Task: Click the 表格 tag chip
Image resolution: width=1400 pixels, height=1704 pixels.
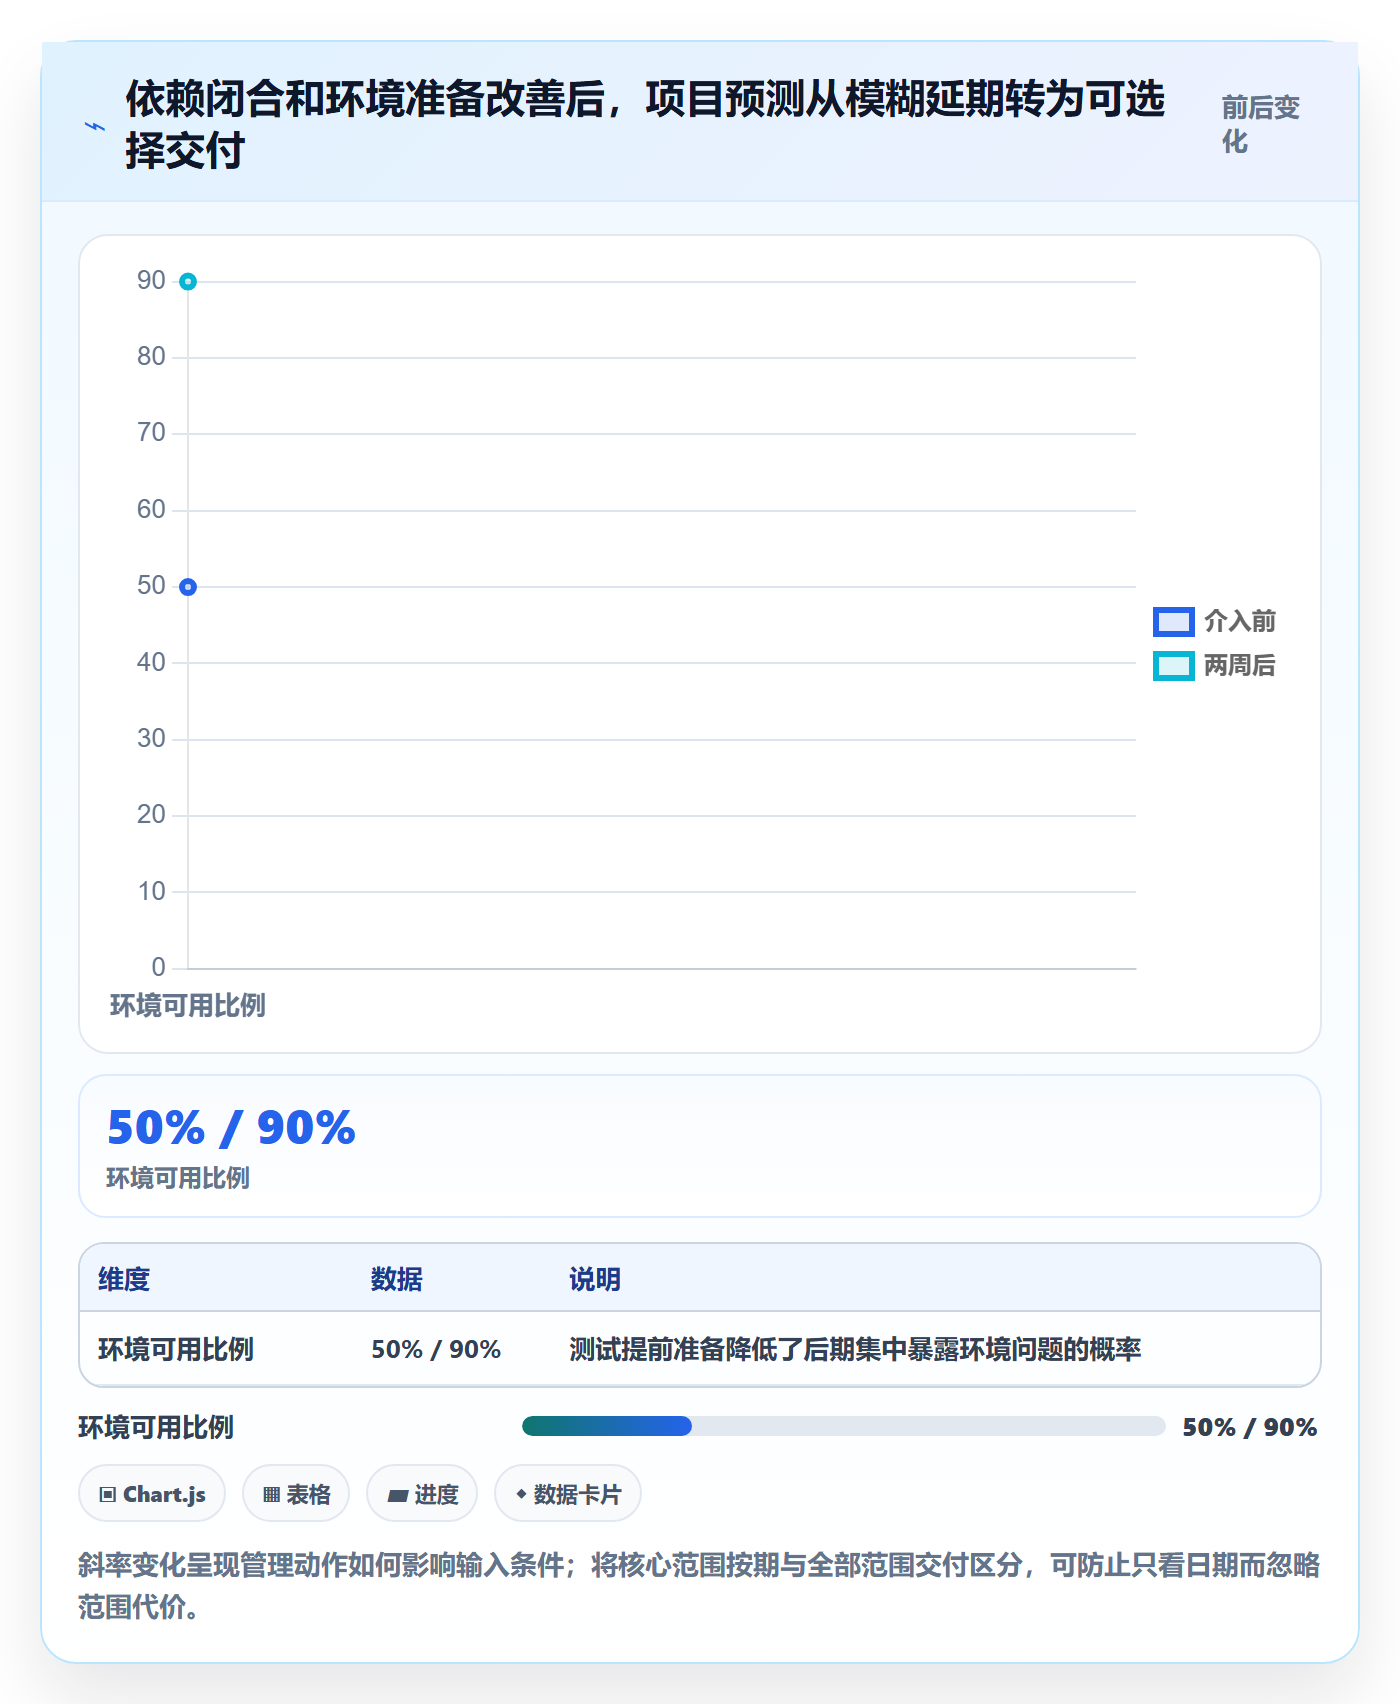Action: pyautogui.click(x=296, y=1494)
